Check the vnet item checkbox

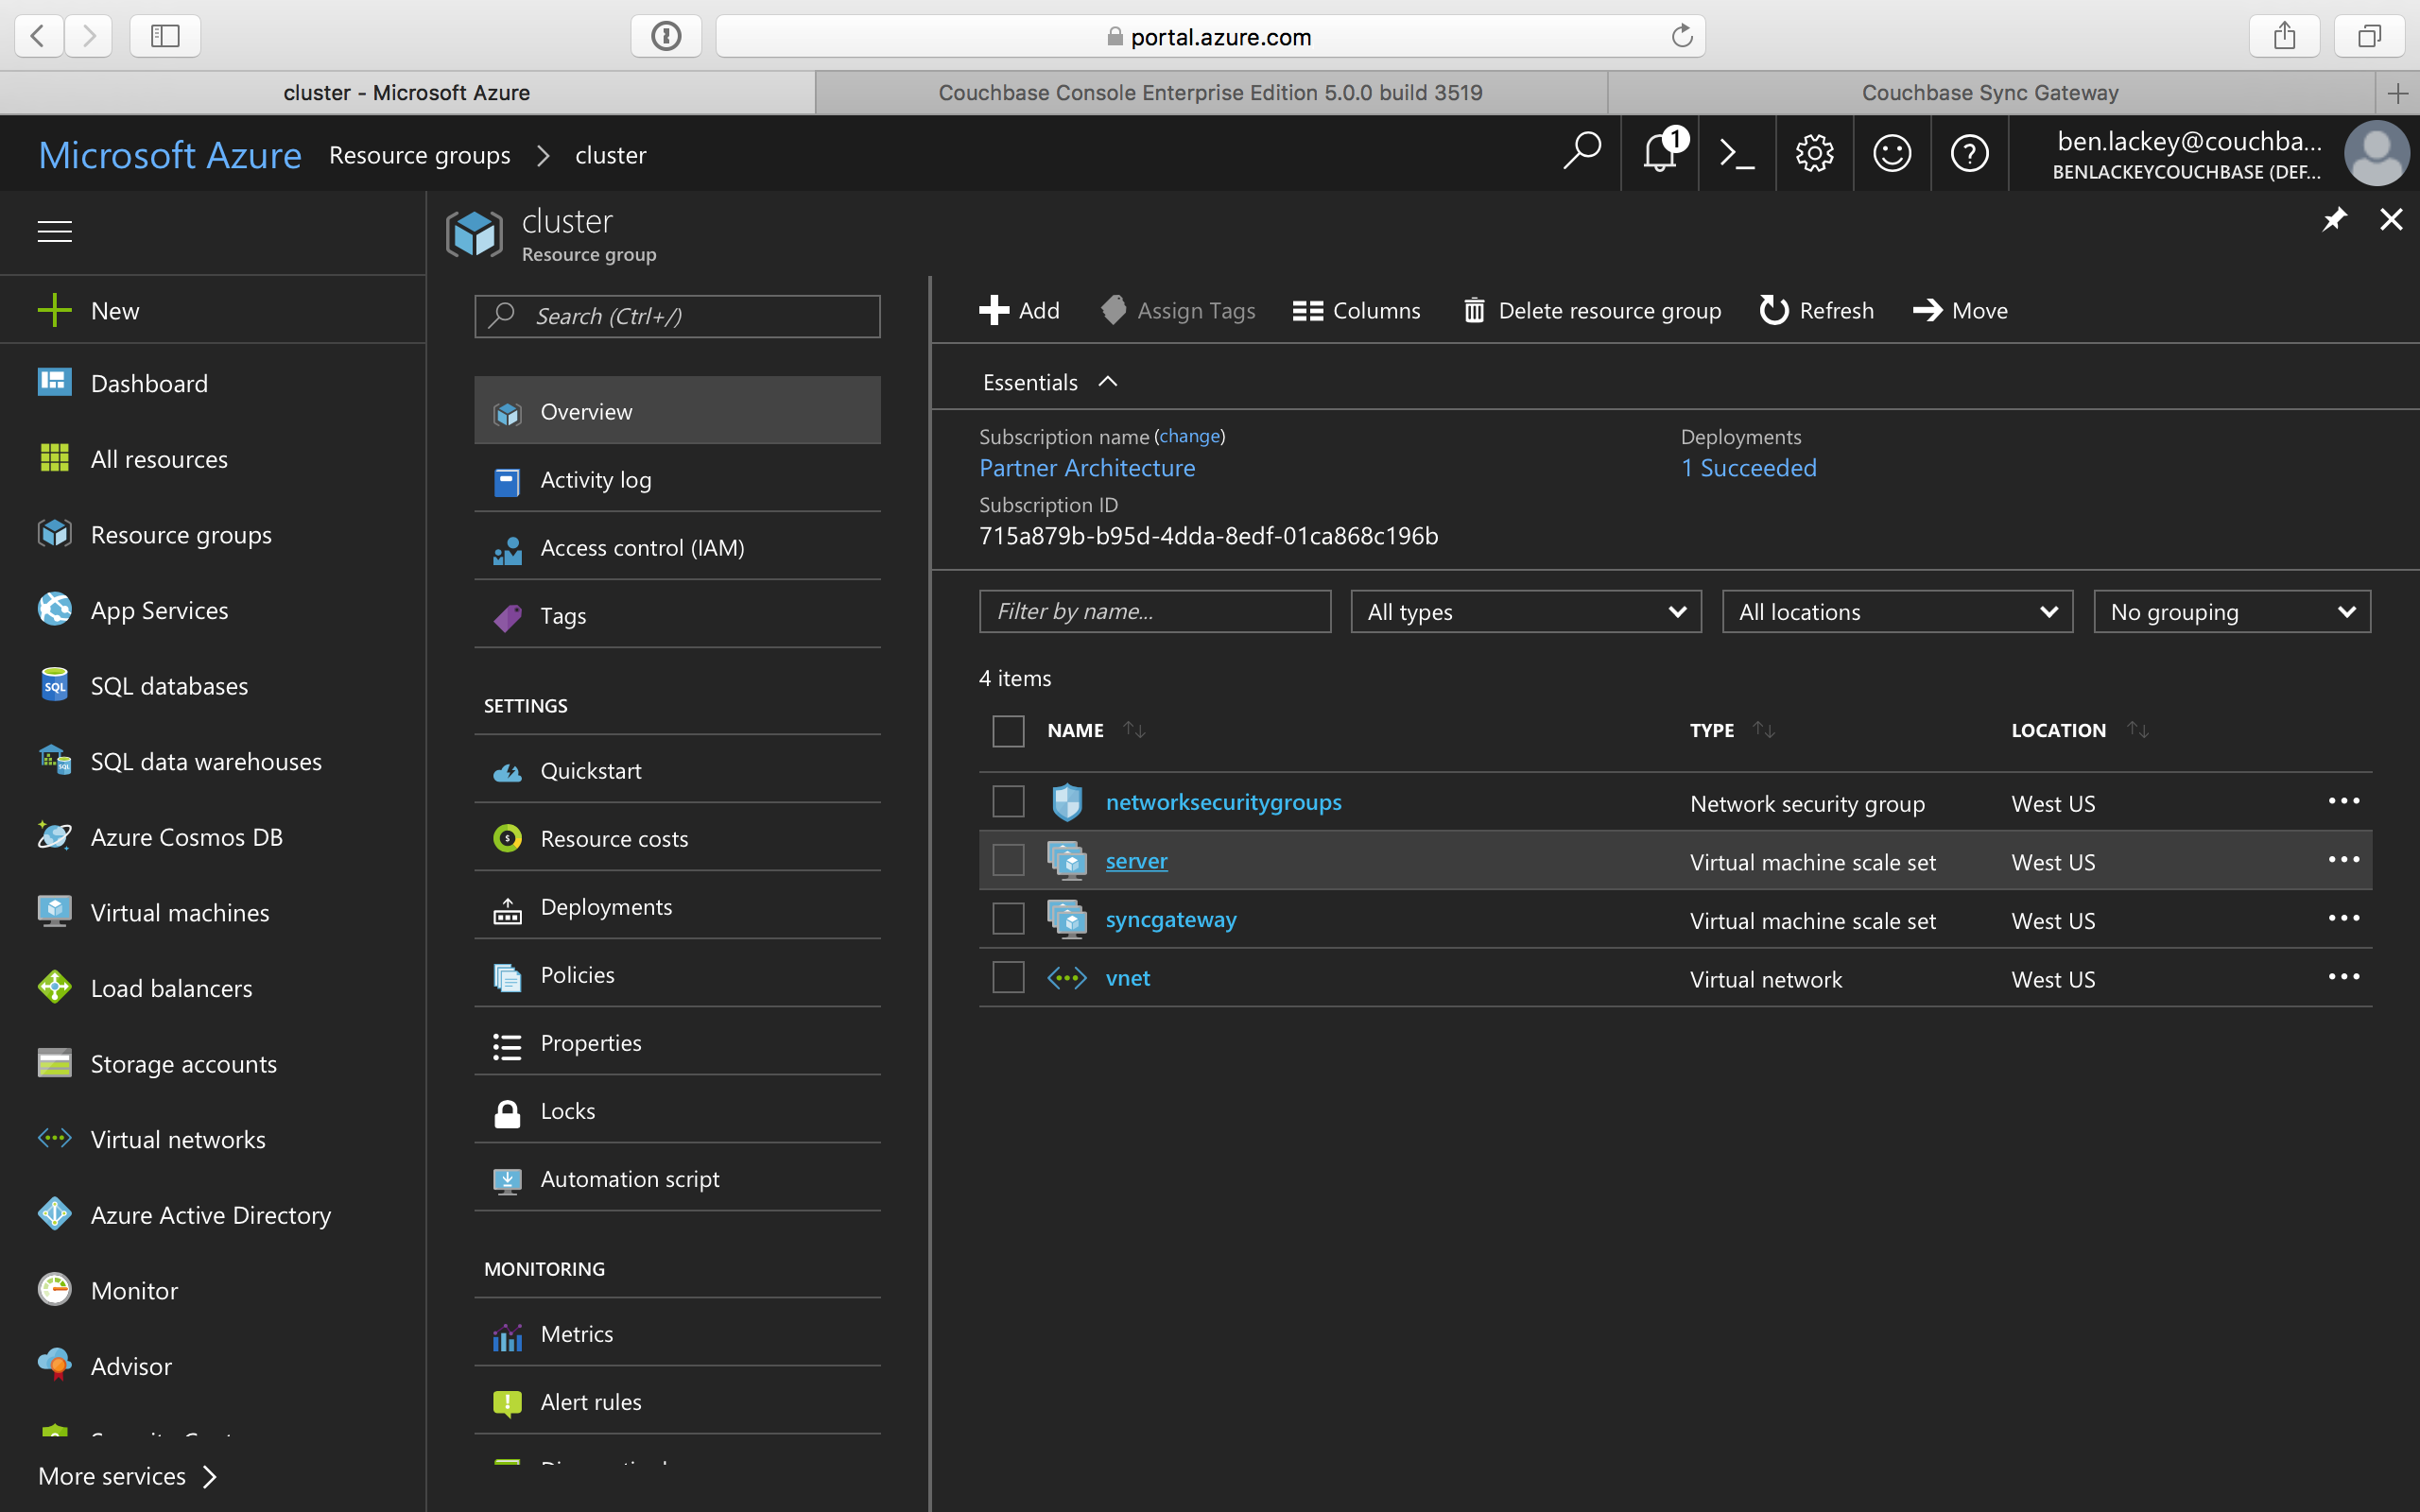pos(1007,977)
